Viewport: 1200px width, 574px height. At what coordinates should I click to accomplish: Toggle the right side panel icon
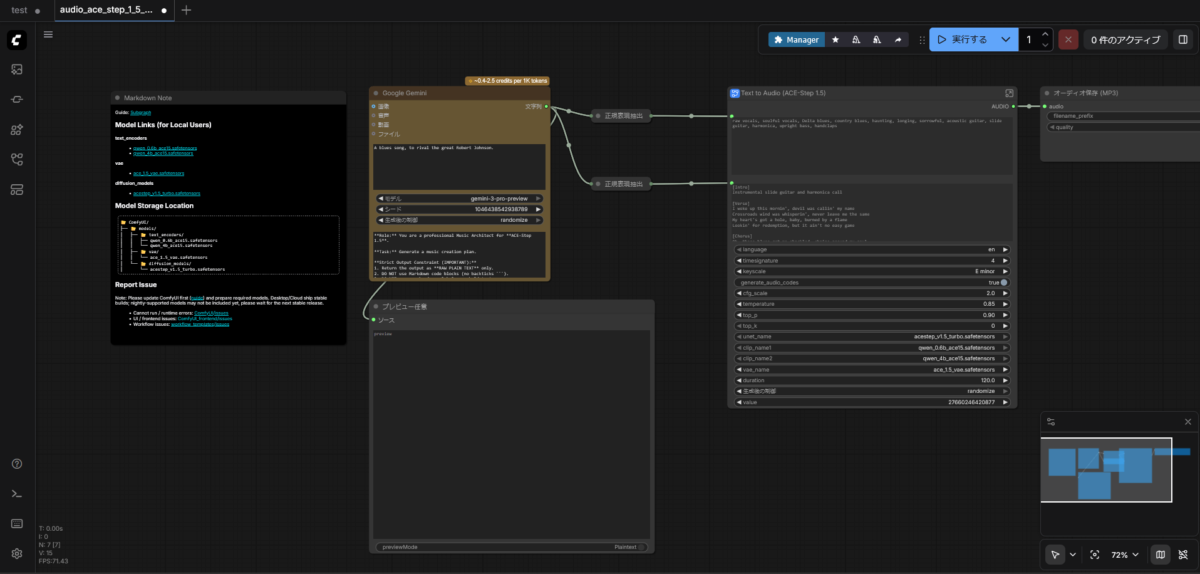tap(1183, 40)
